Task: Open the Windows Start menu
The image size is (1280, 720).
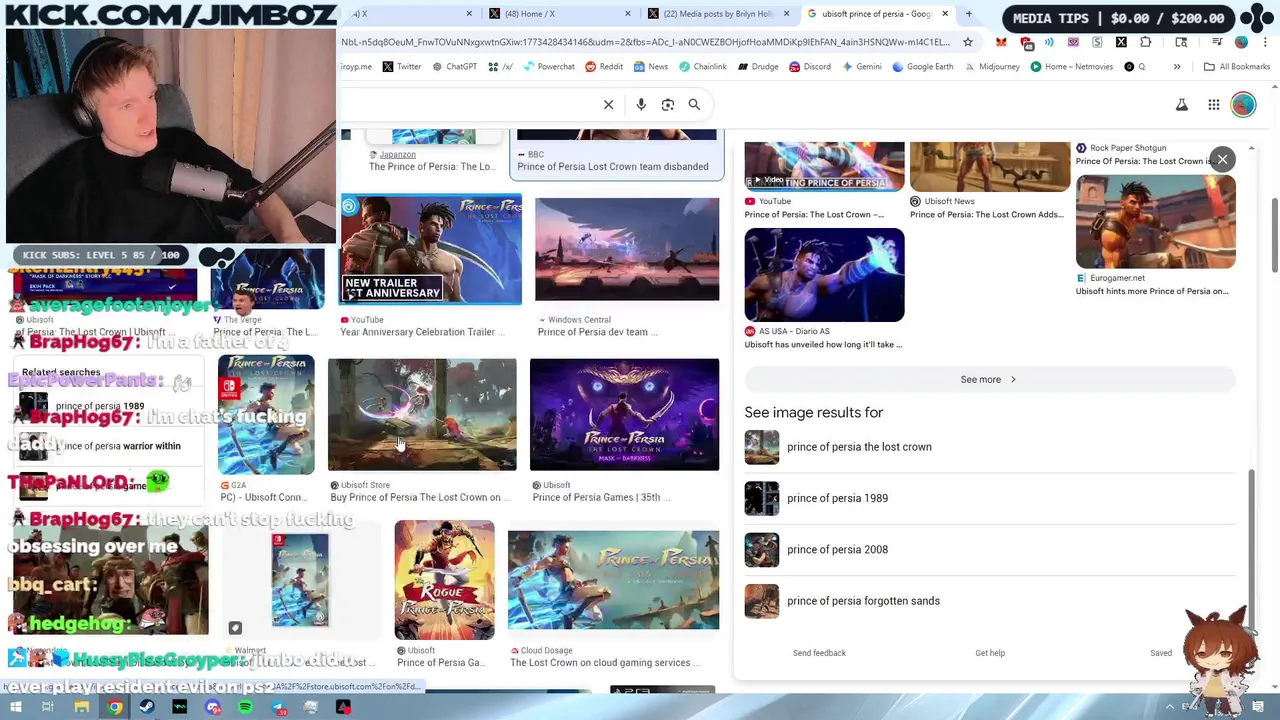Action: [16, 707]
